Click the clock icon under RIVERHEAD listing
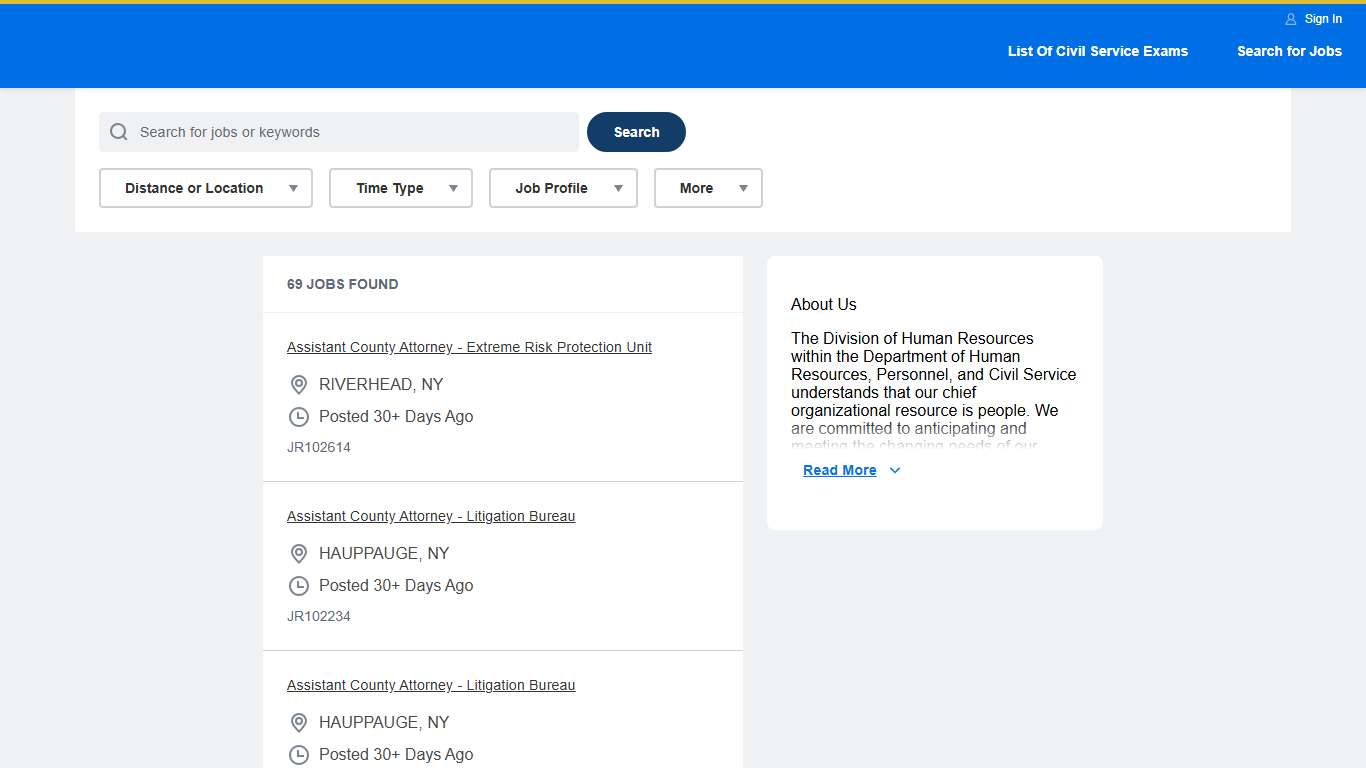 [x=298, y=417]
